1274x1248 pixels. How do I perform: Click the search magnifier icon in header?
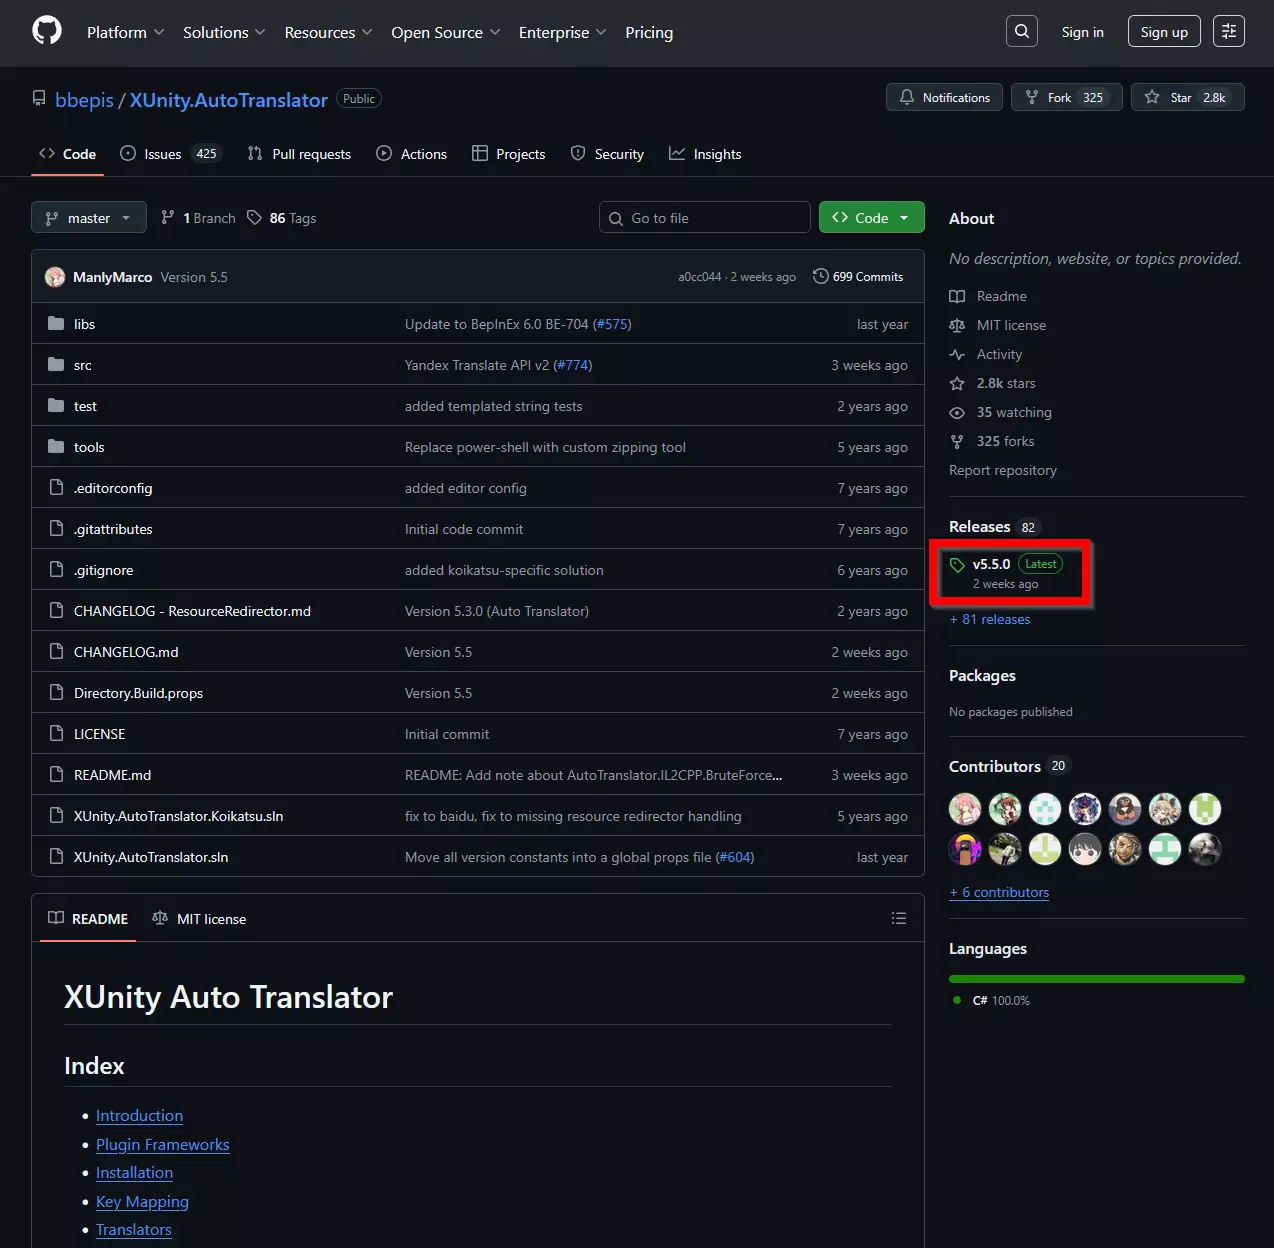(x=1022, y=32)
